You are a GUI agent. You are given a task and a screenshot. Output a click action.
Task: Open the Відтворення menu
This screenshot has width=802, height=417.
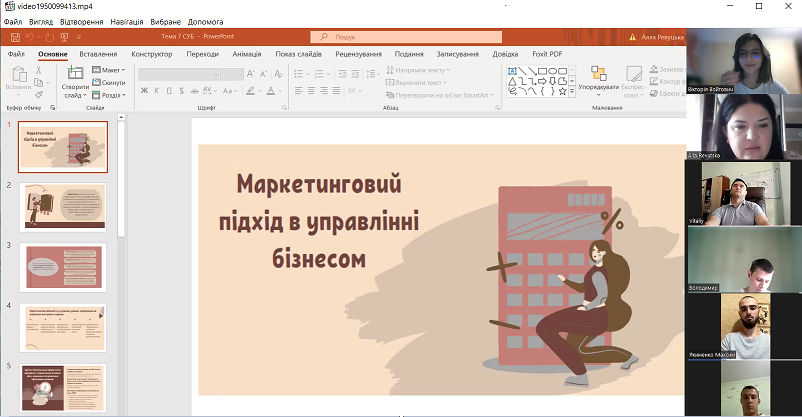click(x=81, y=22)
